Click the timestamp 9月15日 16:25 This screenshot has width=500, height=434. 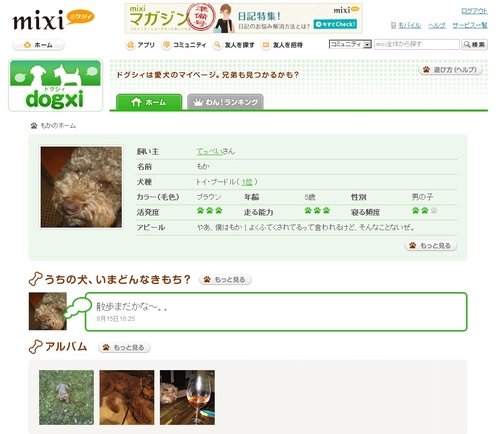click(x=116, y=319)
